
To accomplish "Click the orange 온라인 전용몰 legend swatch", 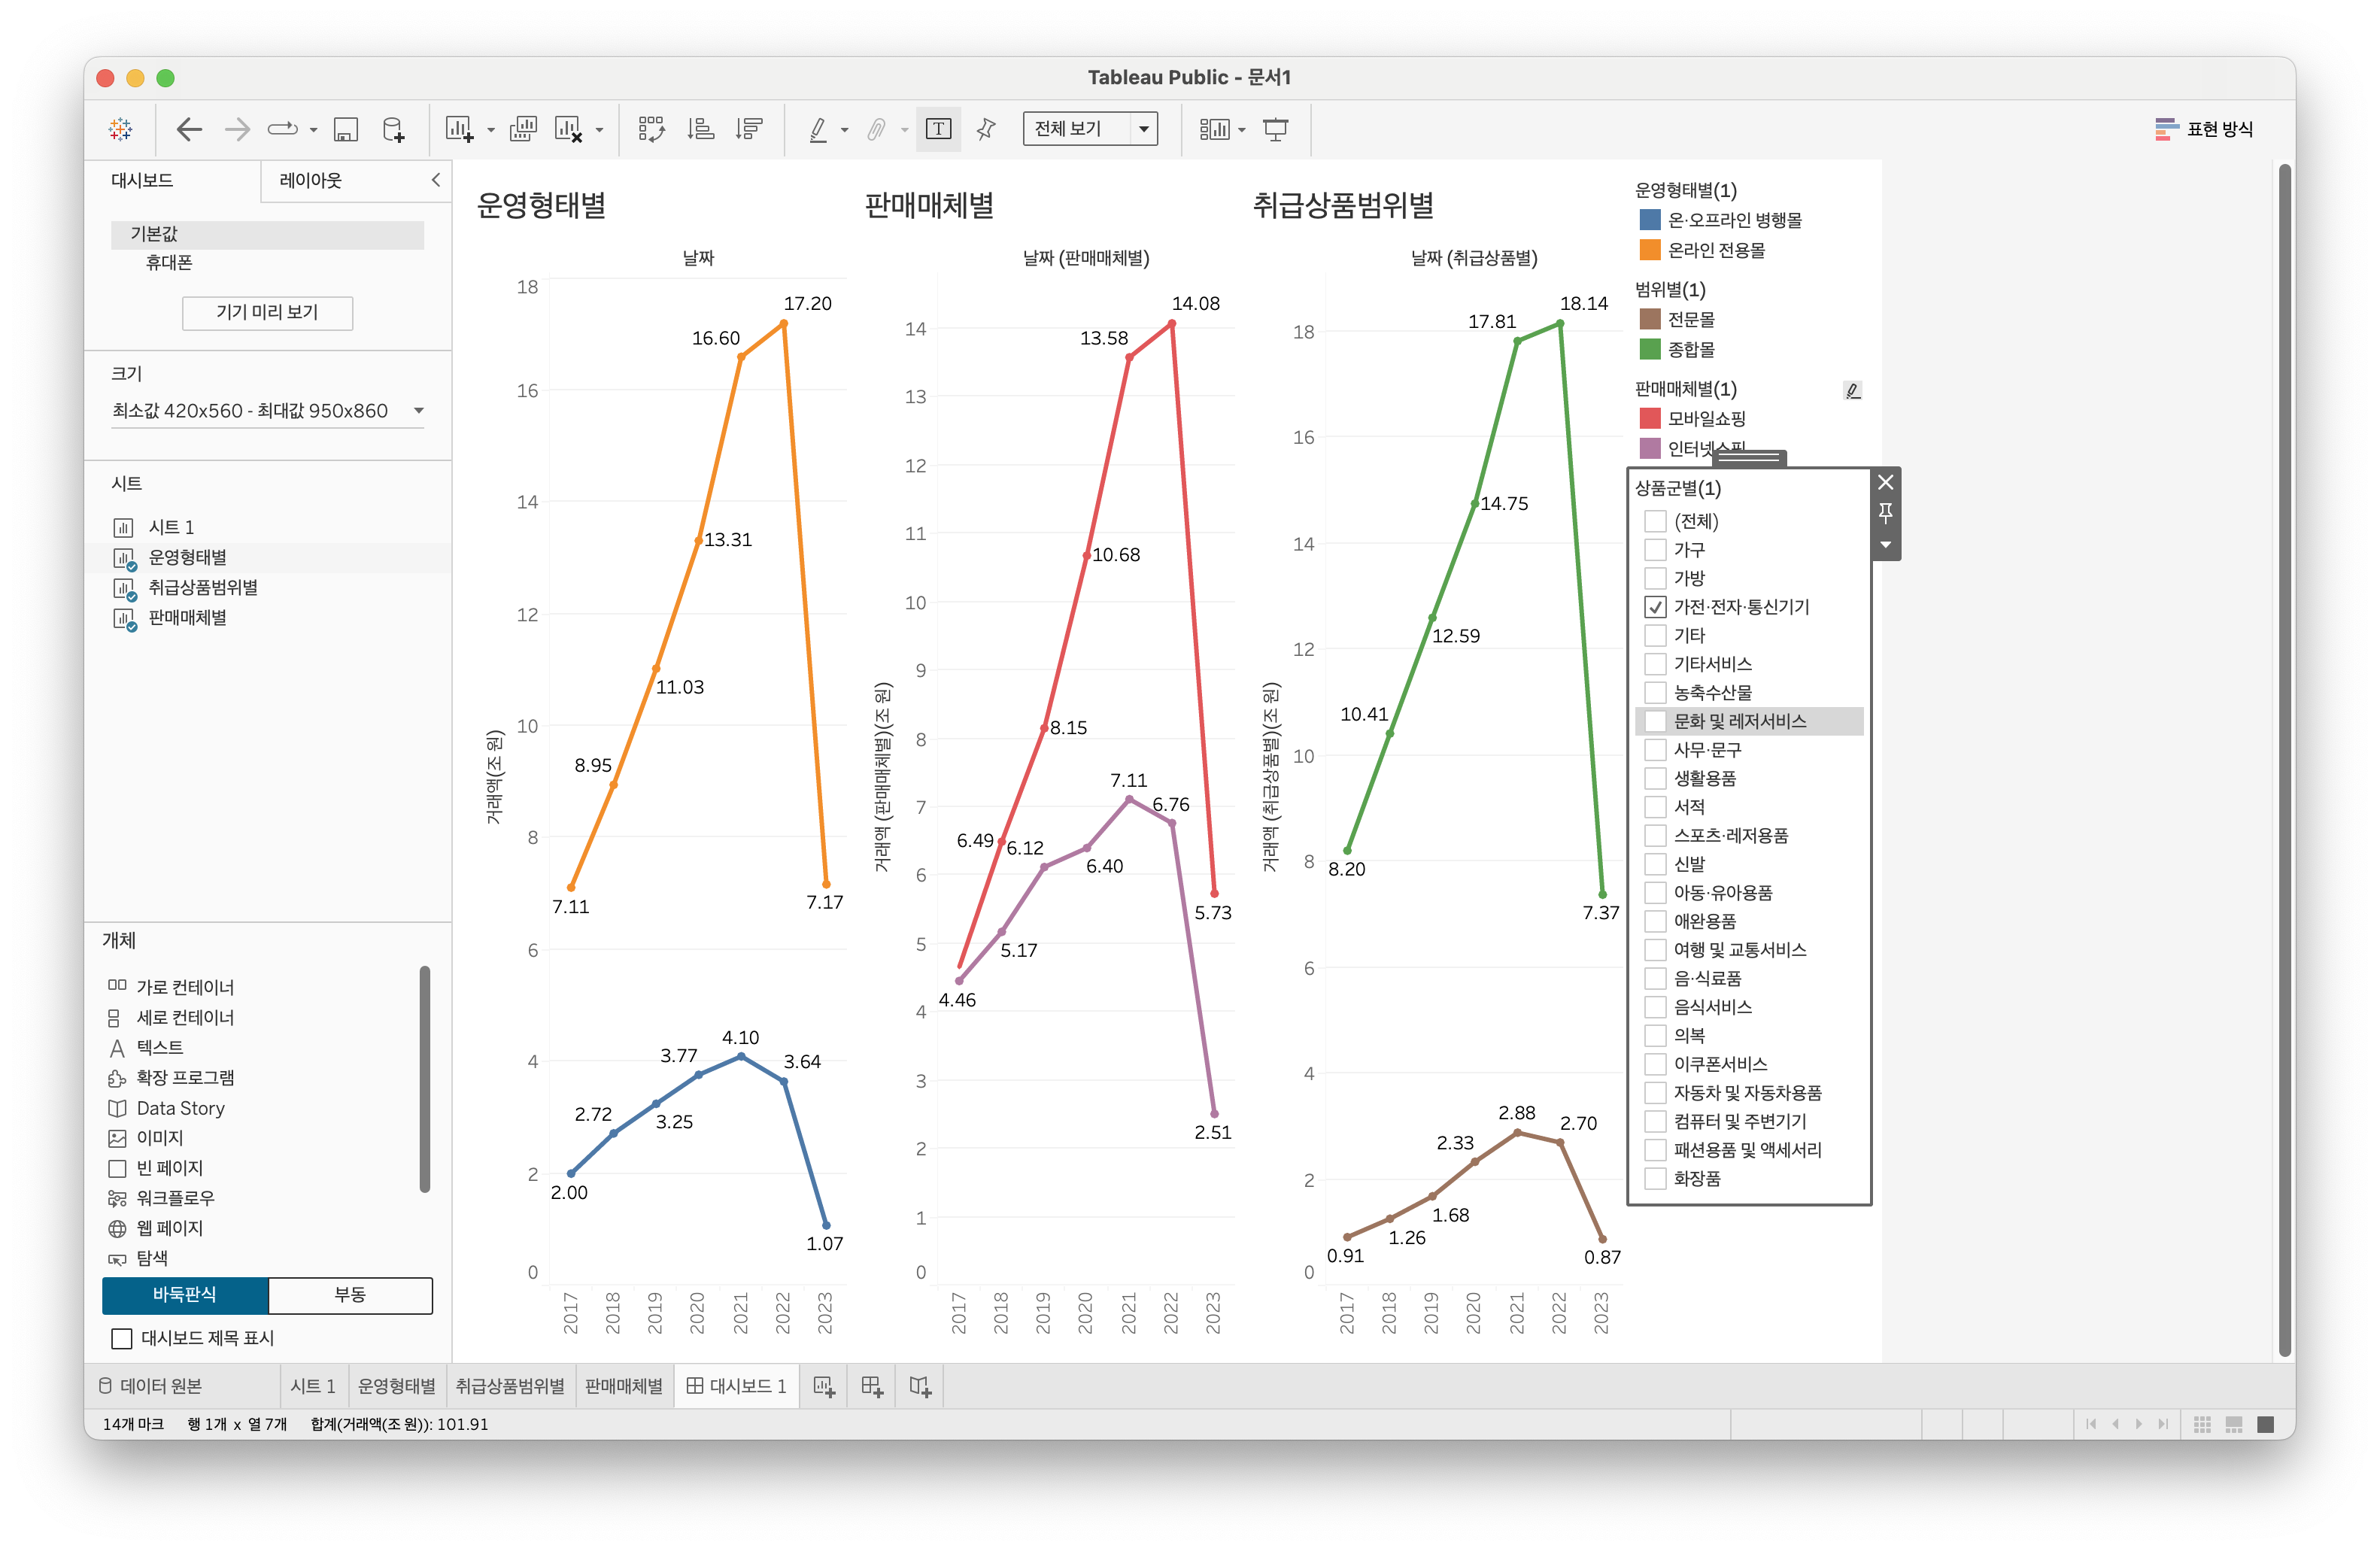I will click(x=1650, y=250).
